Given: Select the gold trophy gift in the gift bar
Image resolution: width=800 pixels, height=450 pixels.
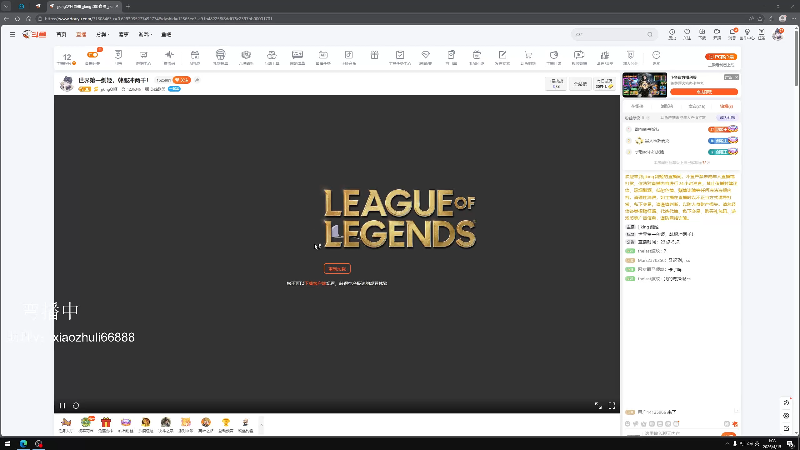Looking at the screenshot, I should [x=226, y=422].
